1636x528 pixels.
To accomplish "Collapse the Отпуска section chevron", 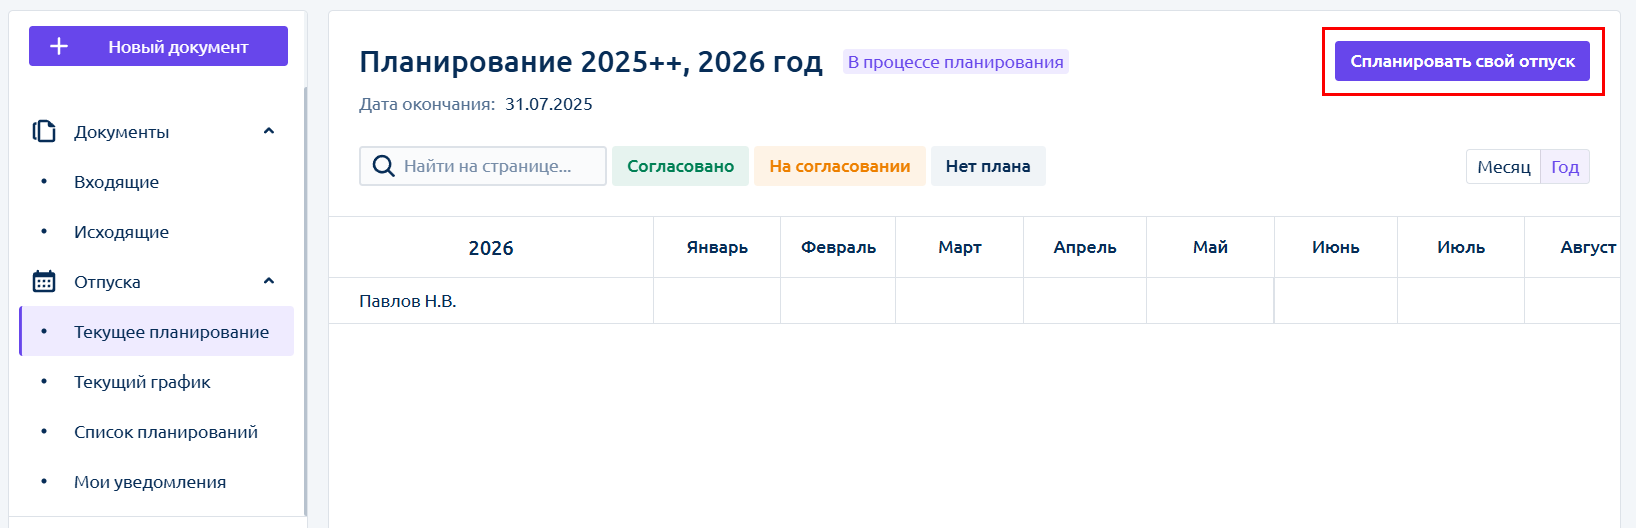I will coord(268,281).
